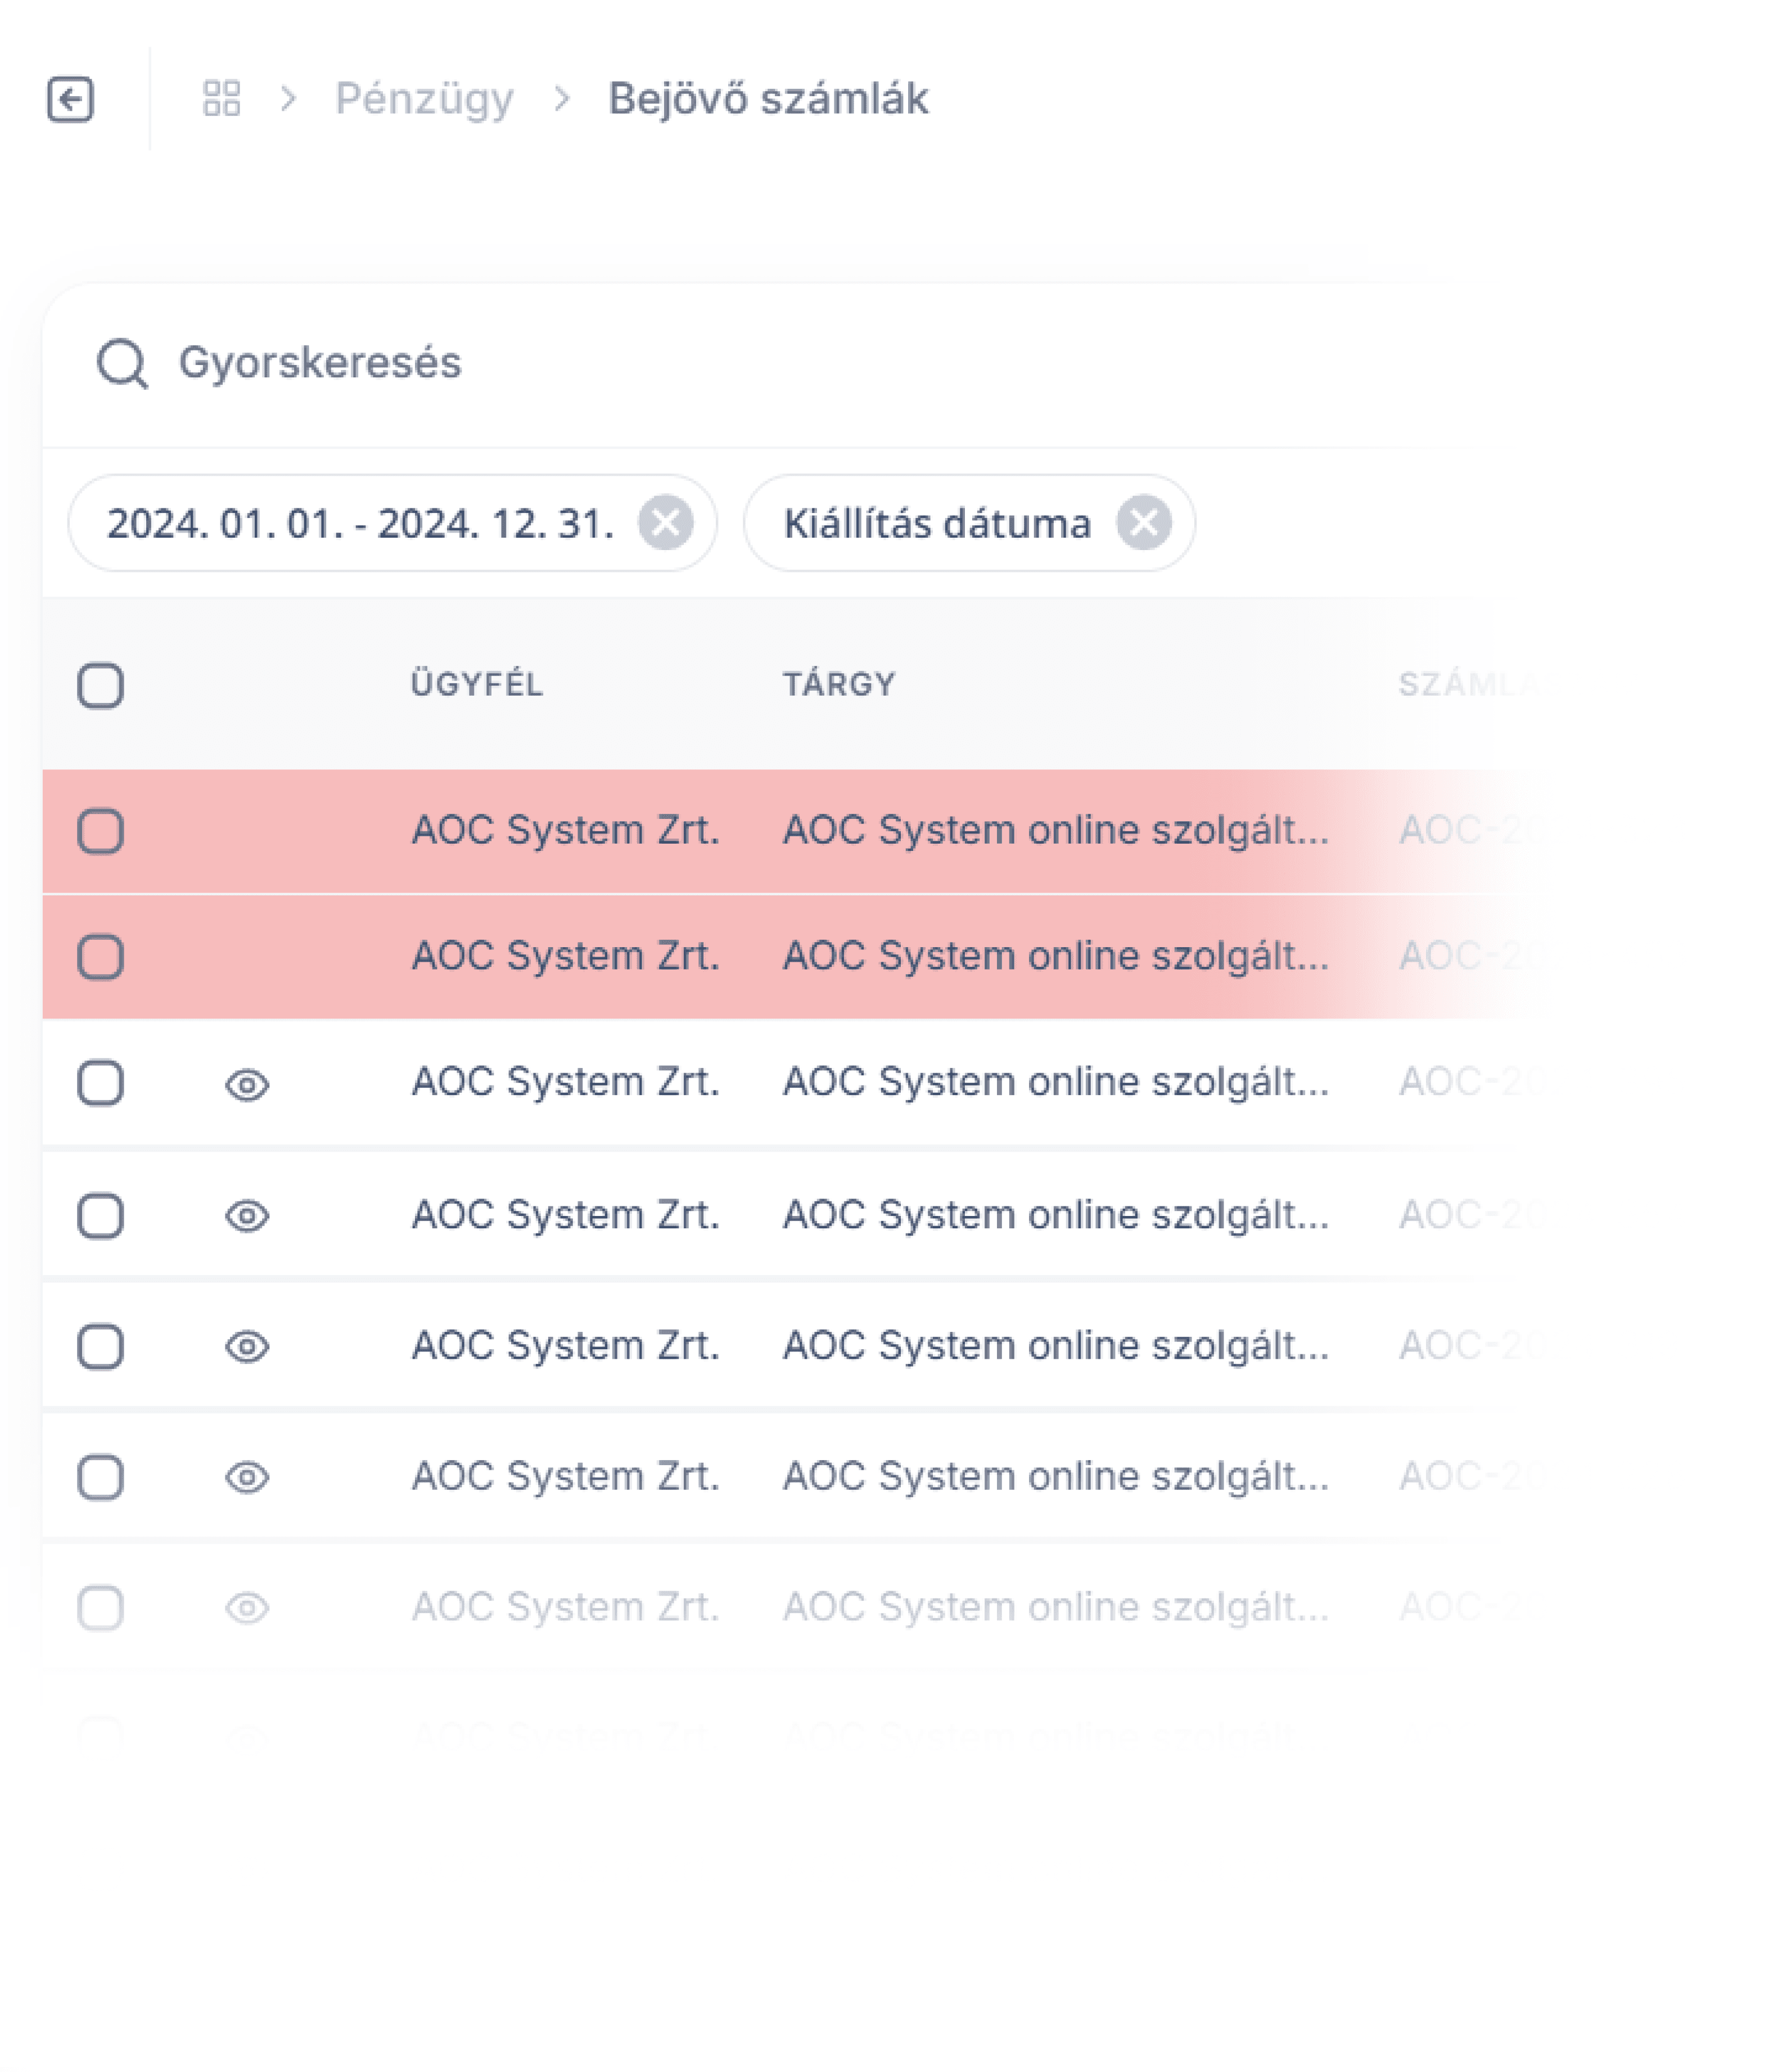The width and height of the screenshot is (1778, 2072).
Task: Click eye icon in second white row
Action: 247,1216
